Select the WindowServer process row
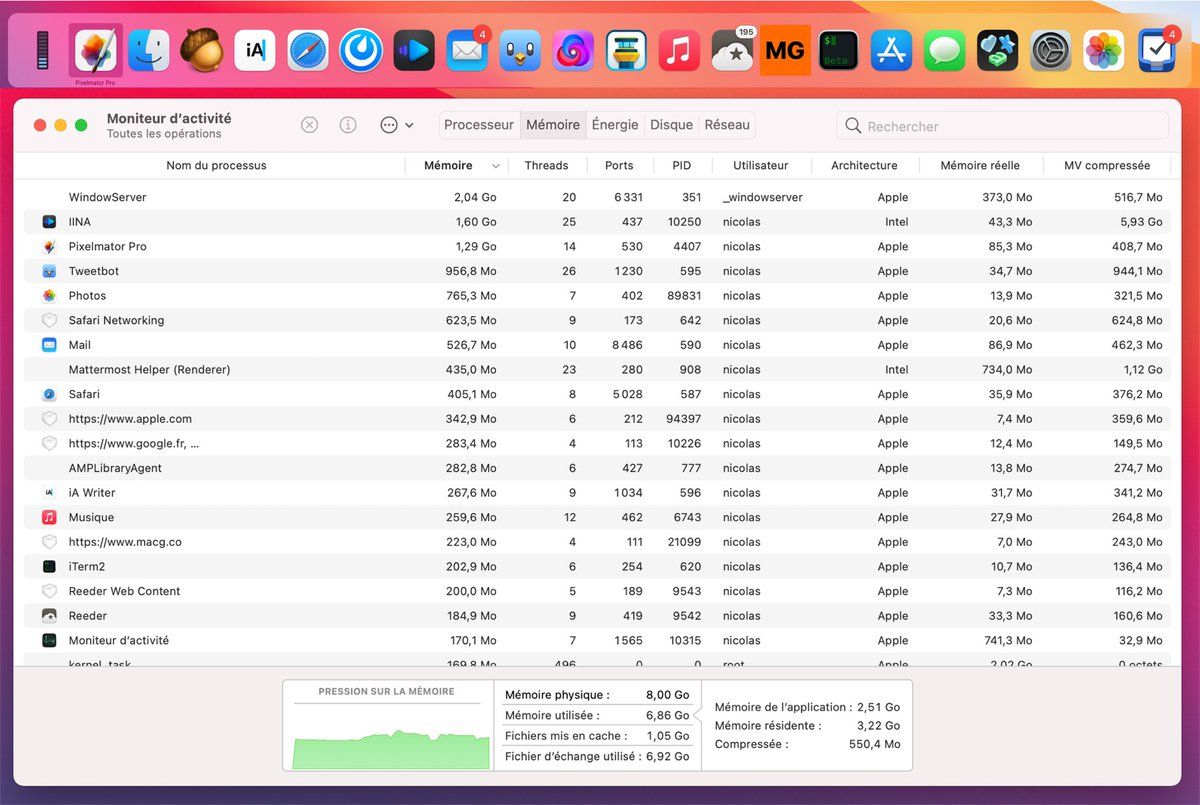Viewport: 1200px width, 805px height. (108, 198)
